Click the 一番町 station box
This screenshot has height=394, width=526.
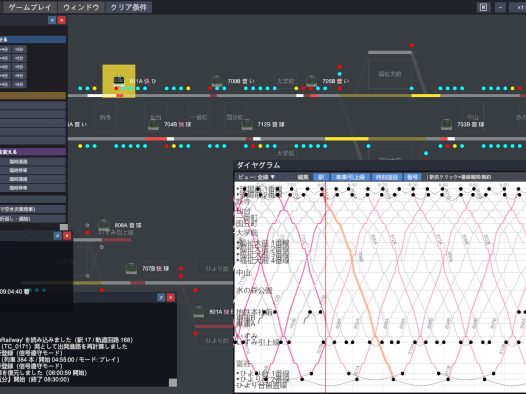click(199, 117)
